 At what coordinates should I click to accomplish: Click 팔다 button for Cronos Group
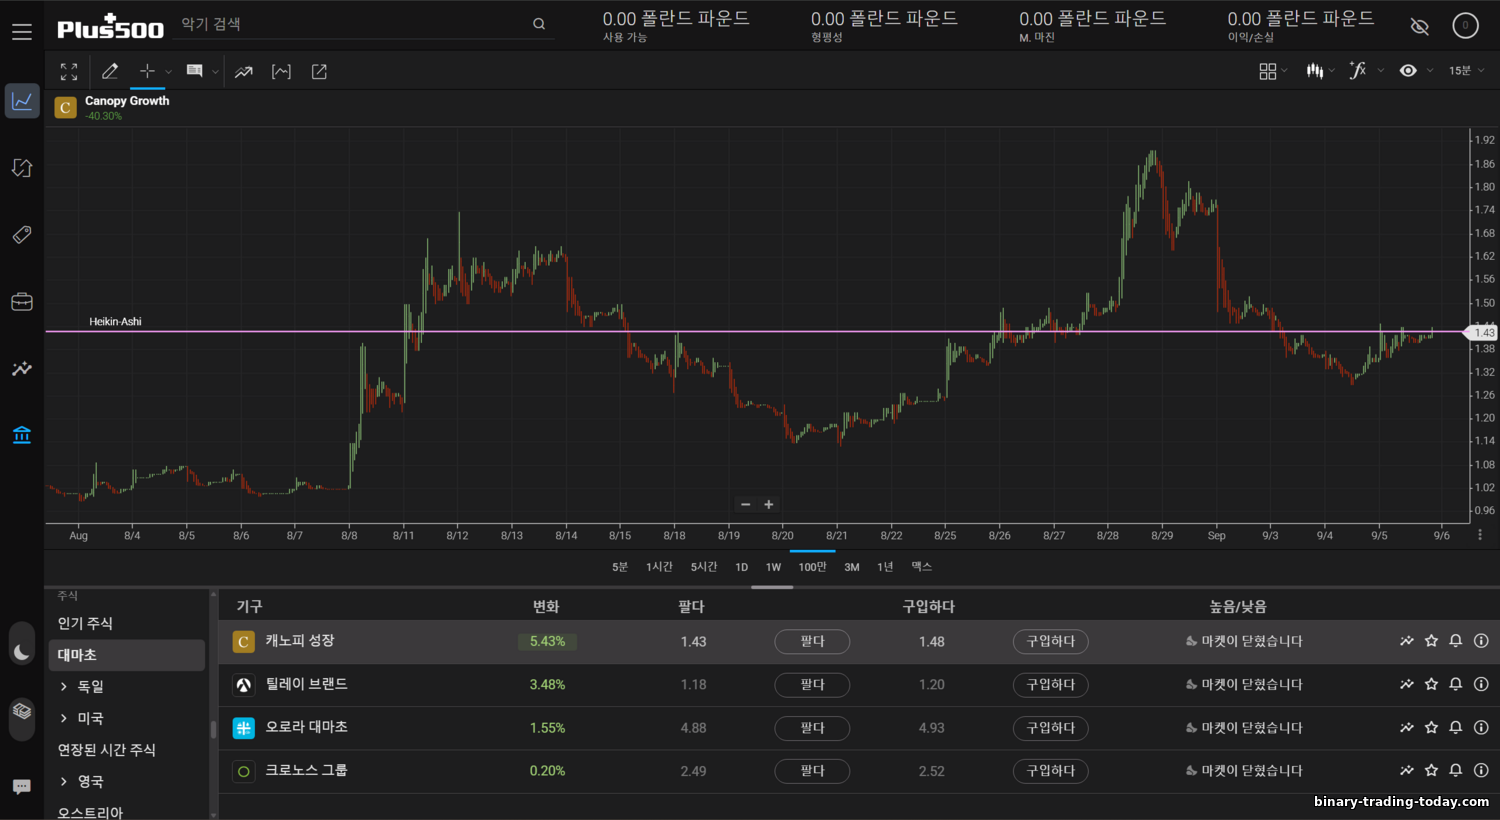(812, 771)
